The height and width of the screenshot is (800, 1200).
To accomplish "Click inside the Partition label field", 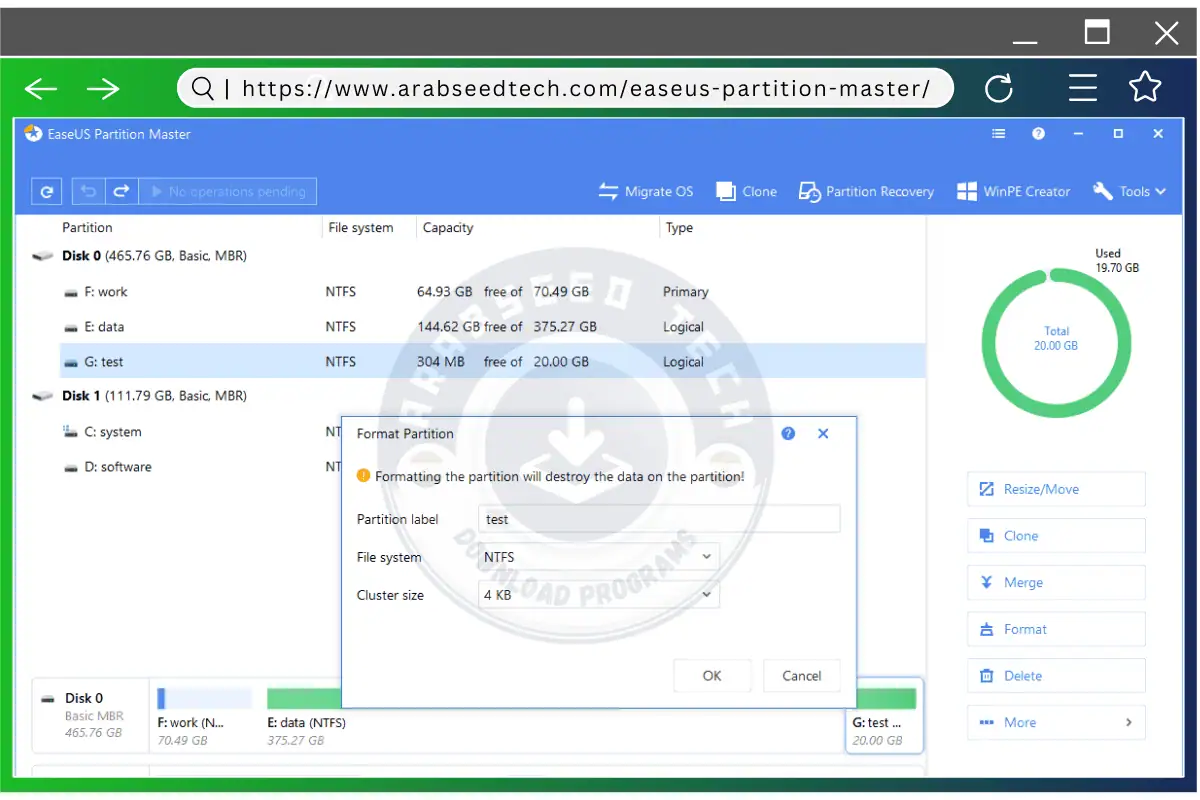I will coord(660,518).
